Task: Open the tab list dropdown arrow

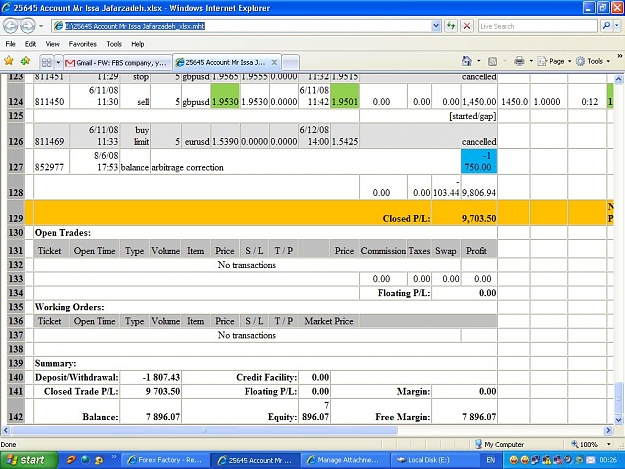Action: tap(58, 63)
